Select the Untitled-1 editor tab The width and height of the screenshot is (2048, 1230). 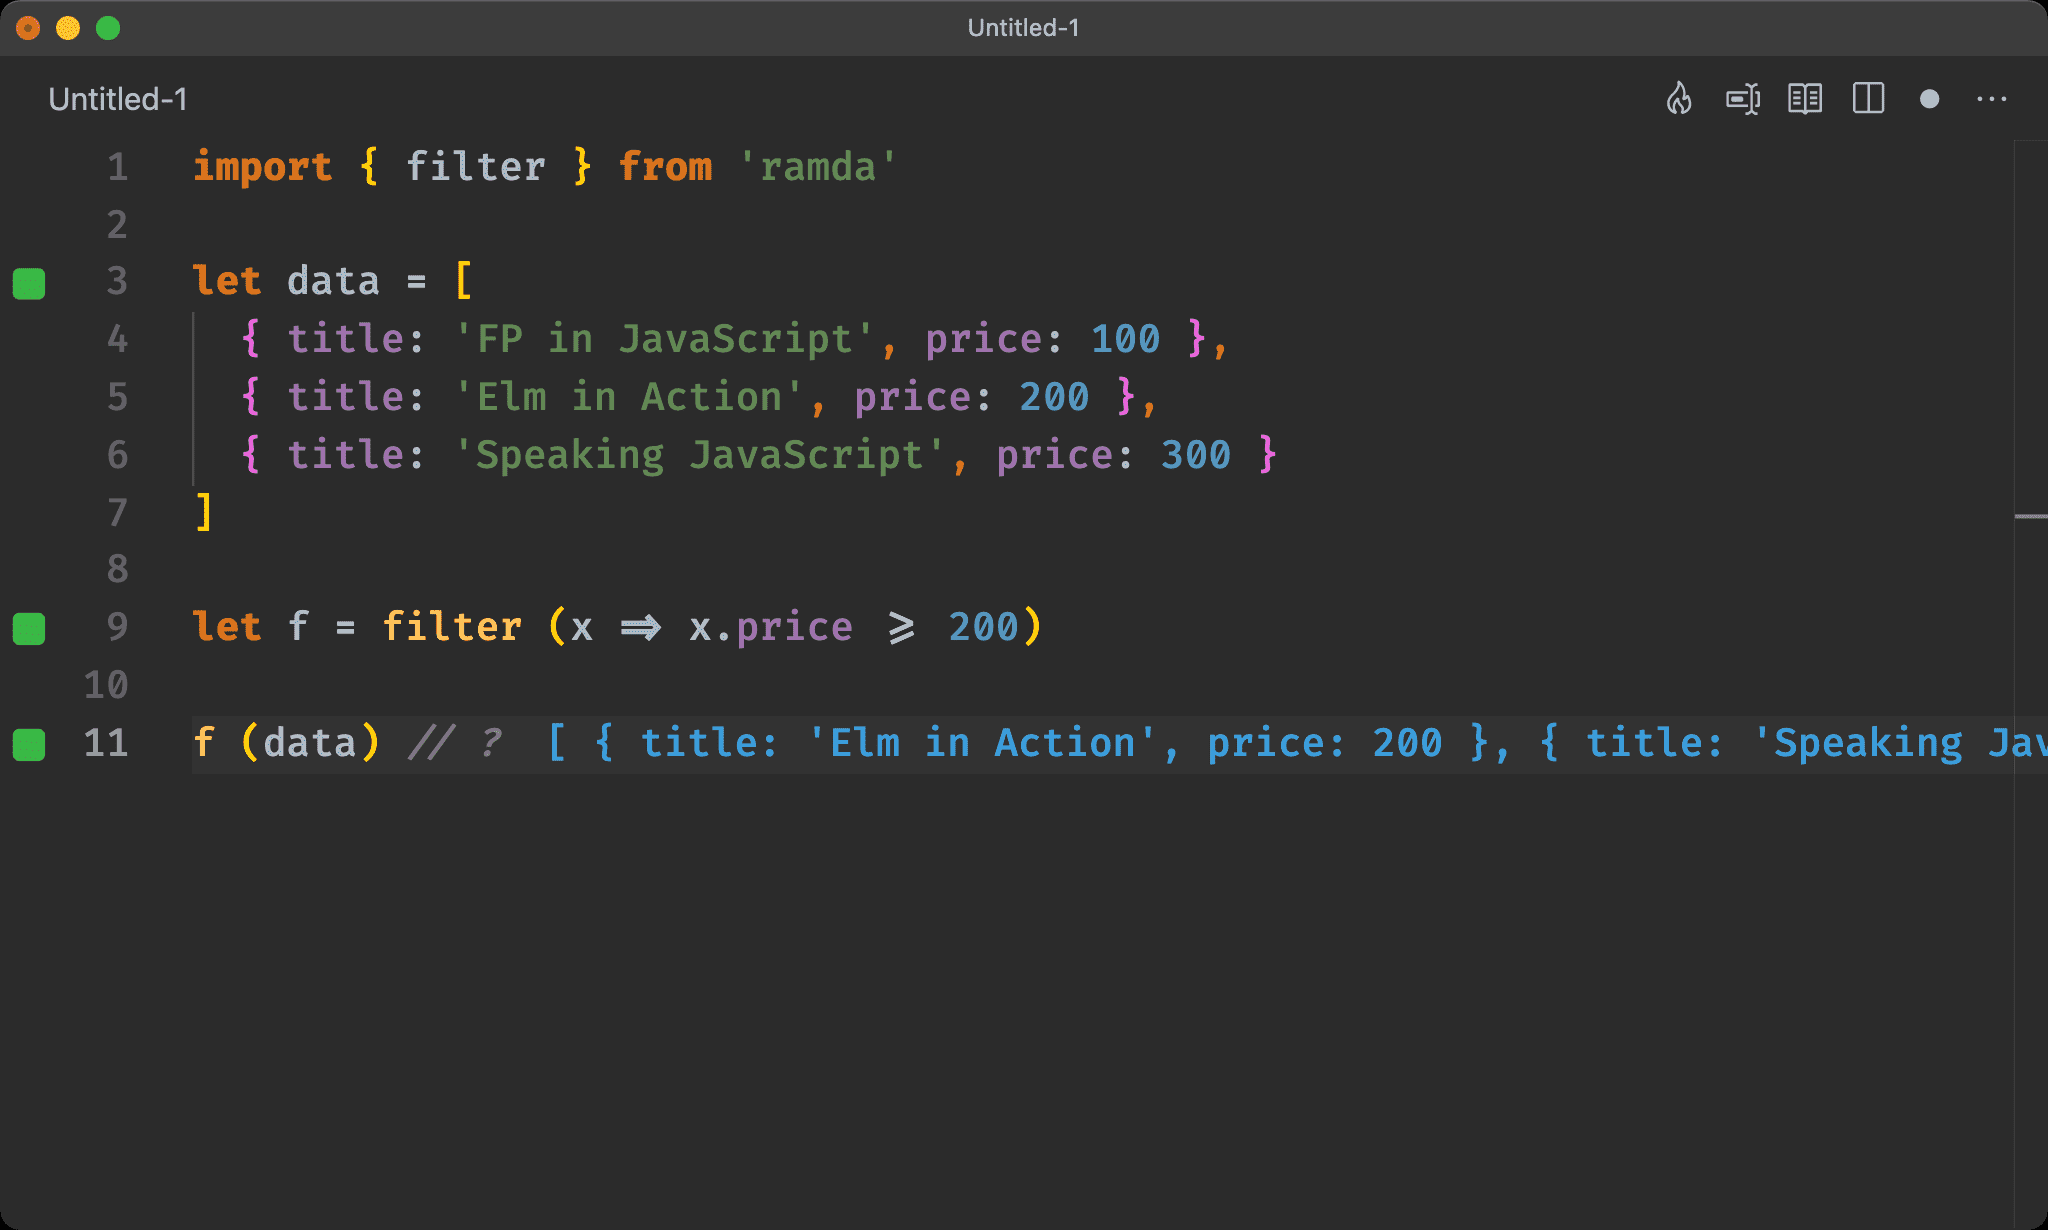tap(118, 99)
